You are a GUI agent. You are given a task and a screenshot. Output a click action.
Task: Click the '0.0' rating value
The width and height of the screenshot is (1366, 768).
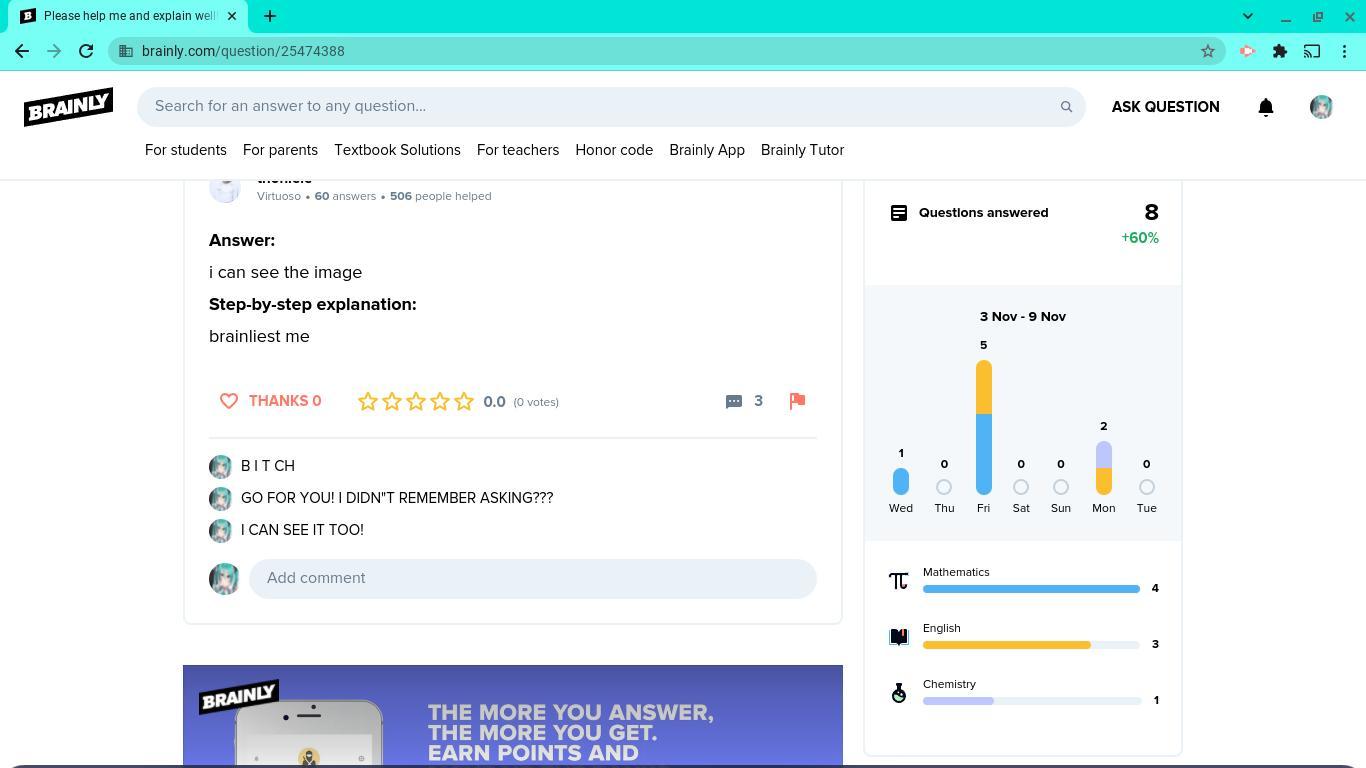point(494,402)
